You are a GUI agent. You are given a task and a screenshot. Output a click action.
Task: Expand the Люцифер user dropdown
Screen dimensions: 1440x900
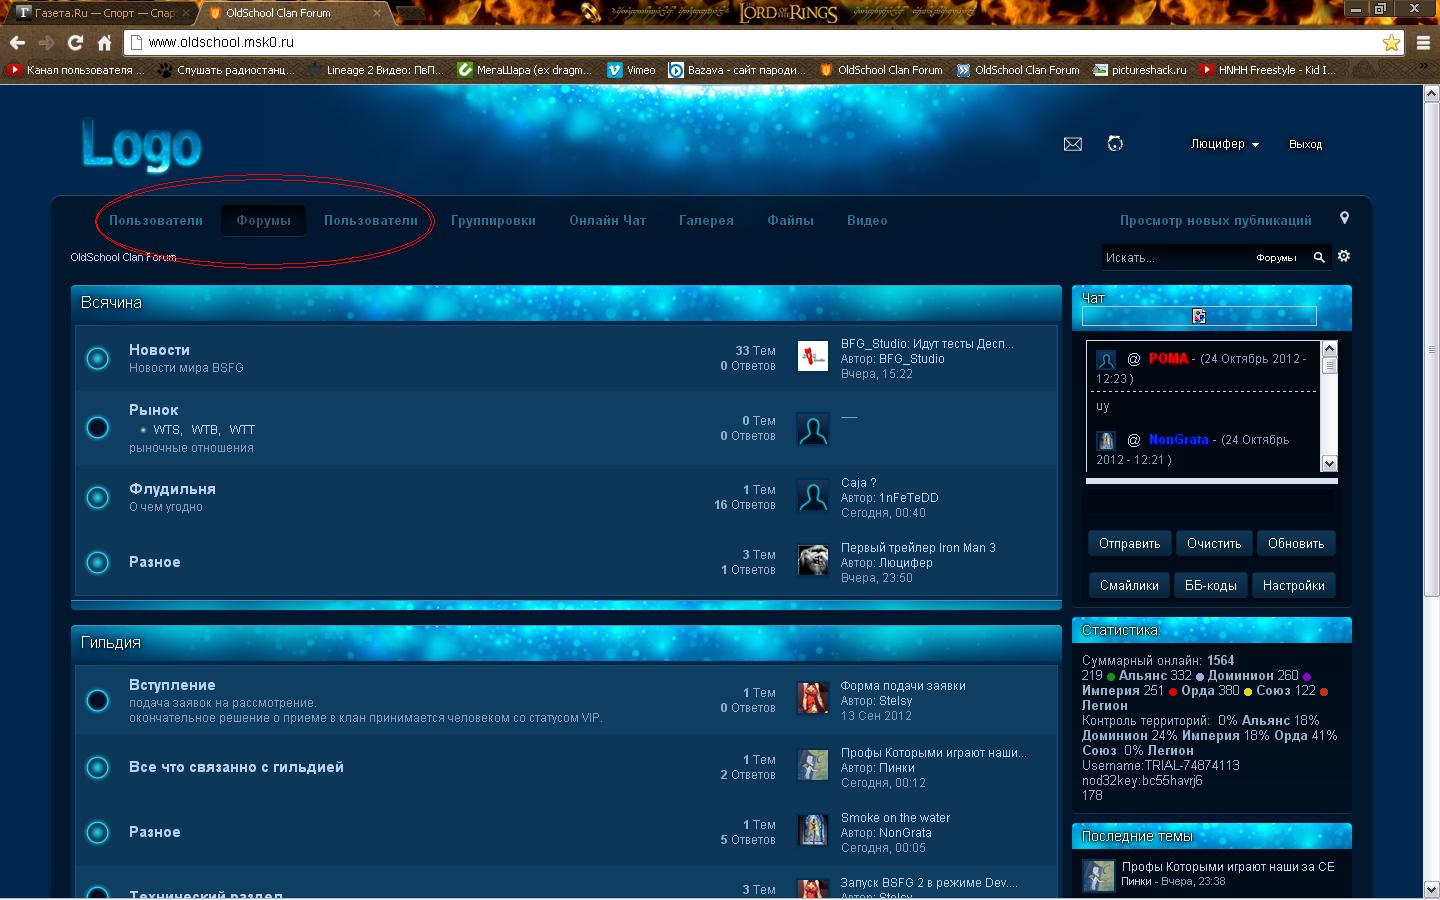[x=1224, y=144]
